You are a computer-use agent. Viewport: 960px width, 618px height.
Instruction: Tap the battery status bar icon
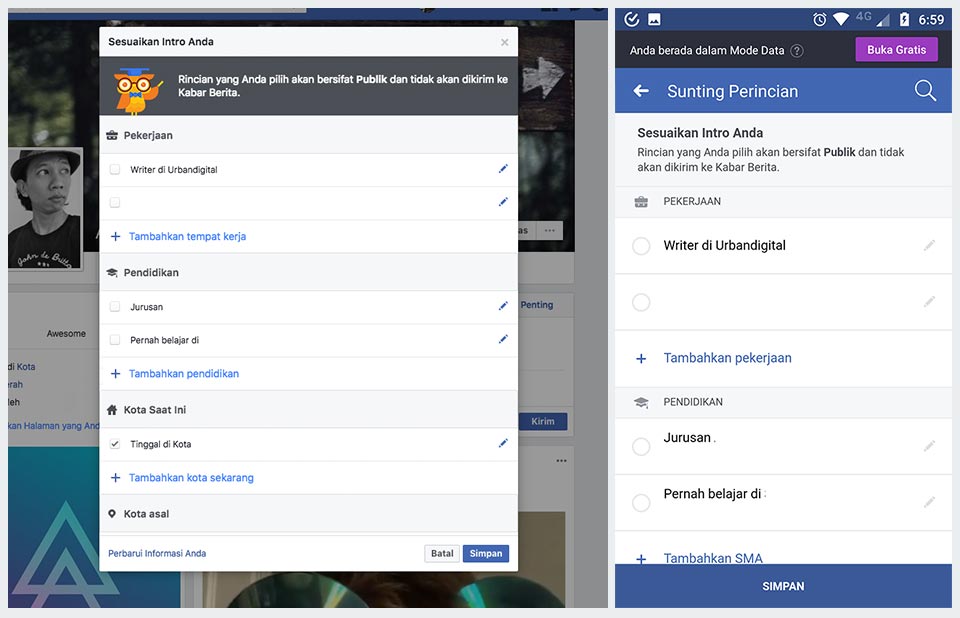pos(904,20)
